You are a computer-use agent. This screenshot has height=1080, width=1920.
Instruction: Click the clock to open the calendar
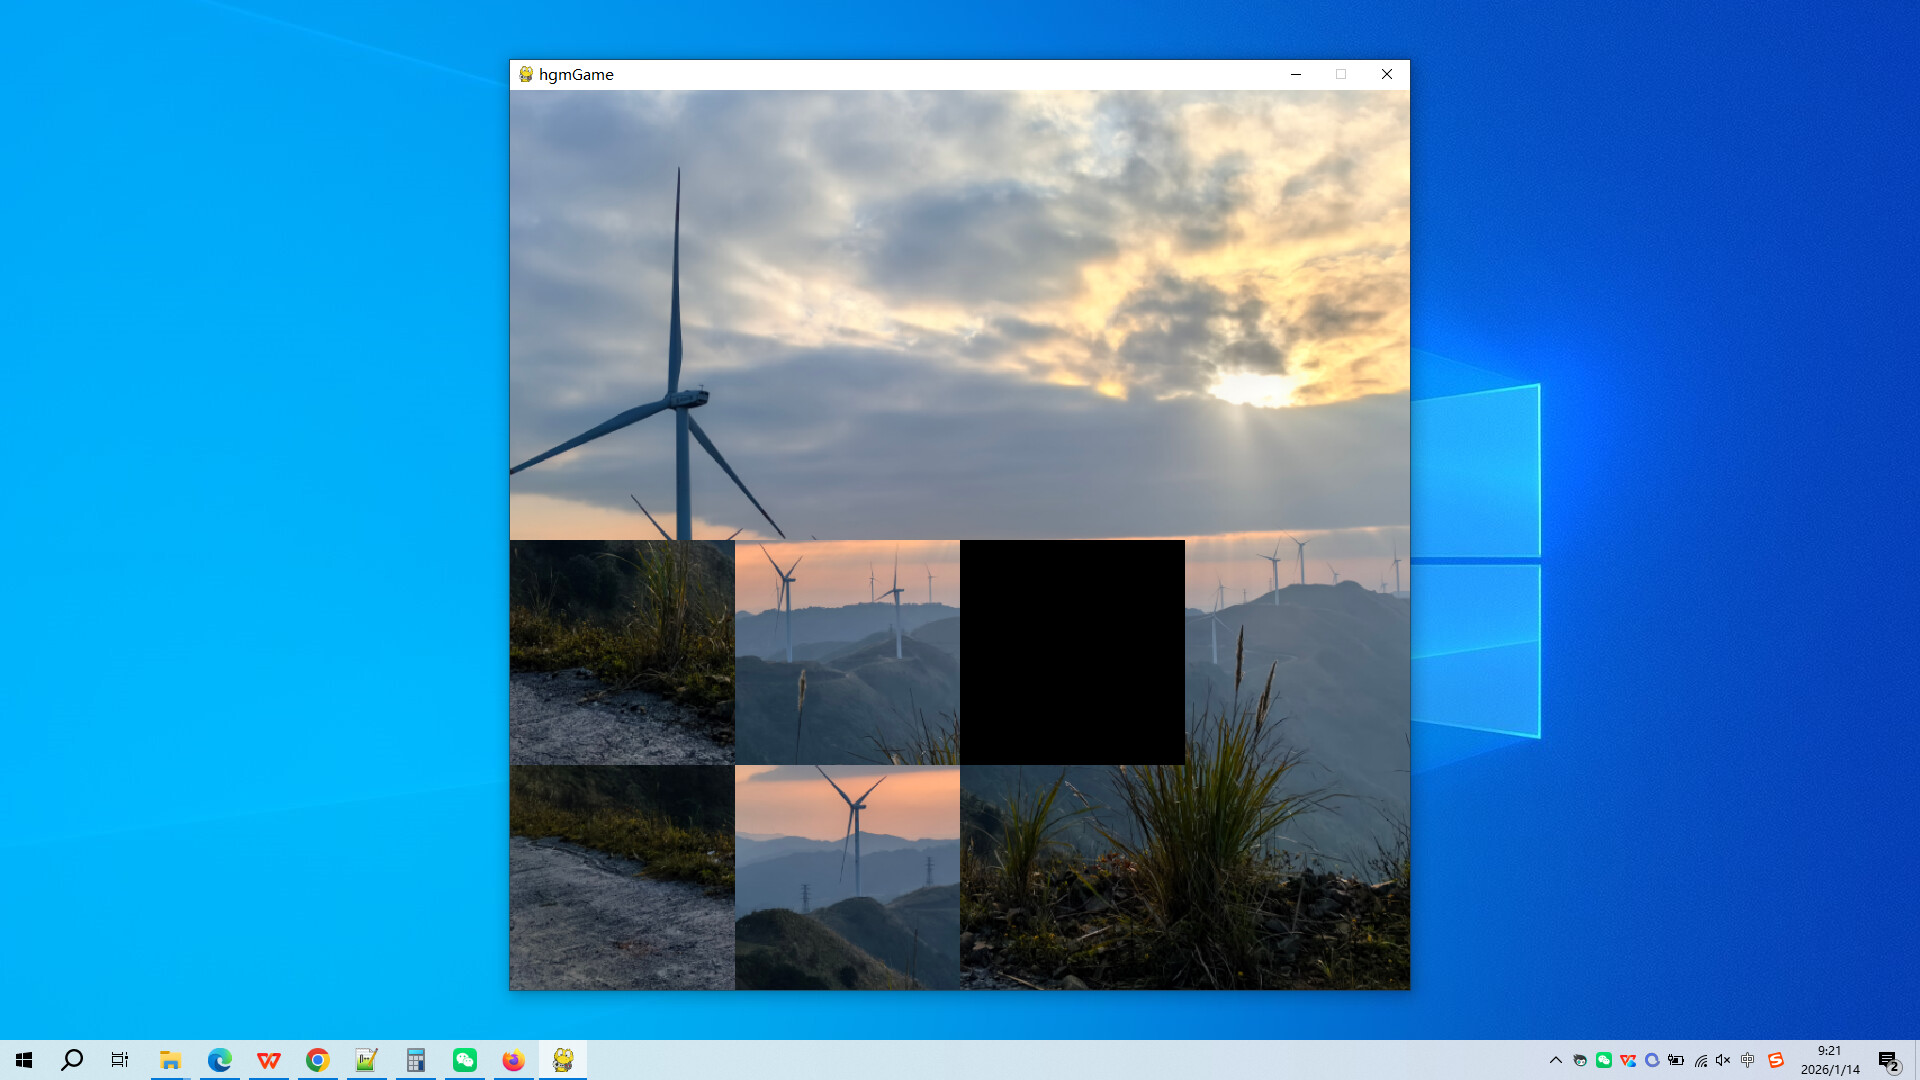pyautogui.click(x=1830, y=1059)
